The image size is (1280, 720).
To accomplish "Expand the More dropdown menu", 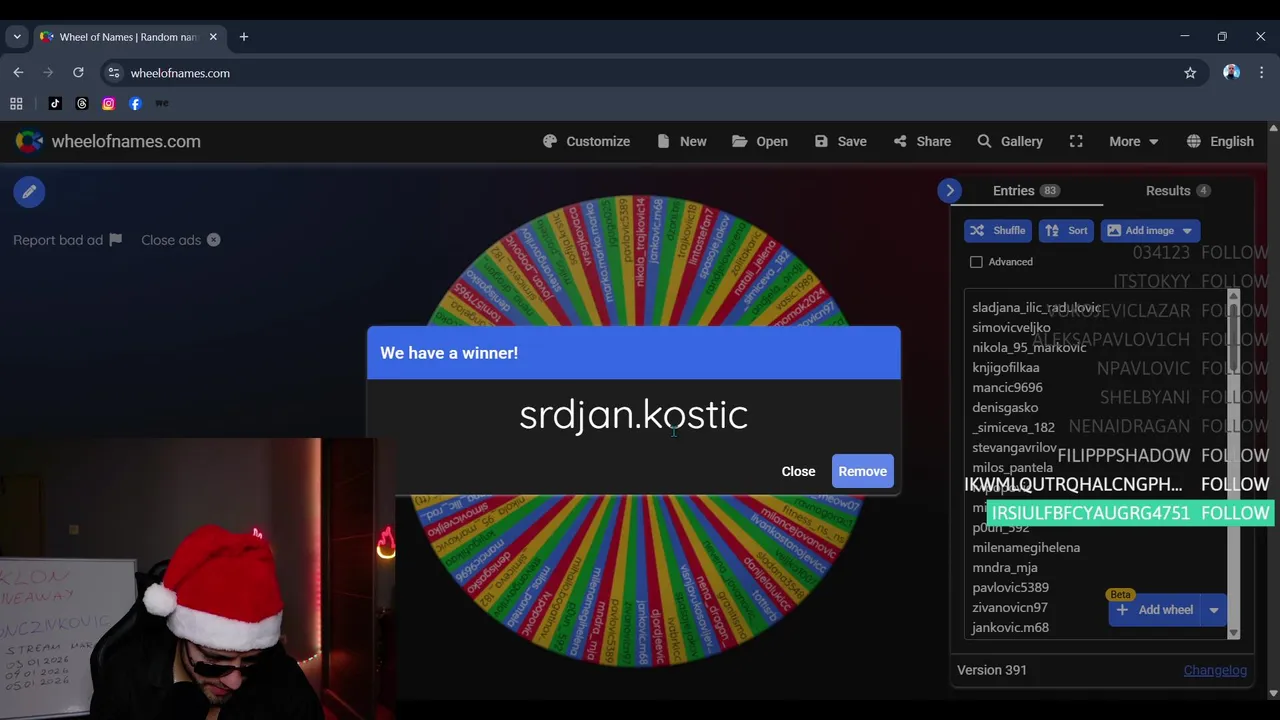I will 1133,141.
